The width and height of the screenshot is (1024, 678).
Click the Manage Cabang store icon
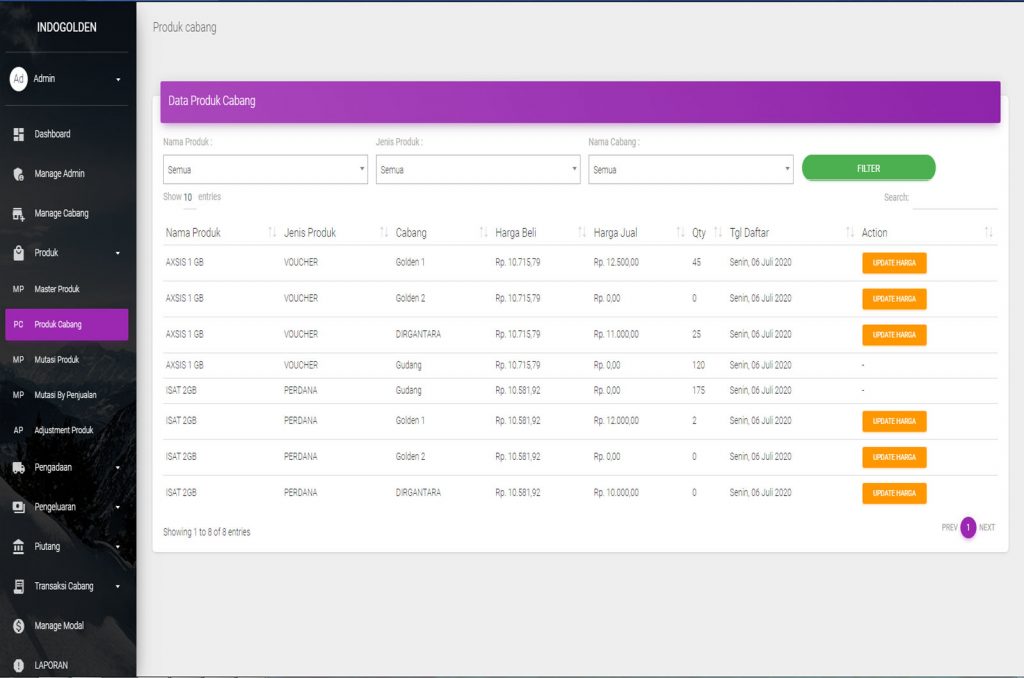click(x=18, y=214)
